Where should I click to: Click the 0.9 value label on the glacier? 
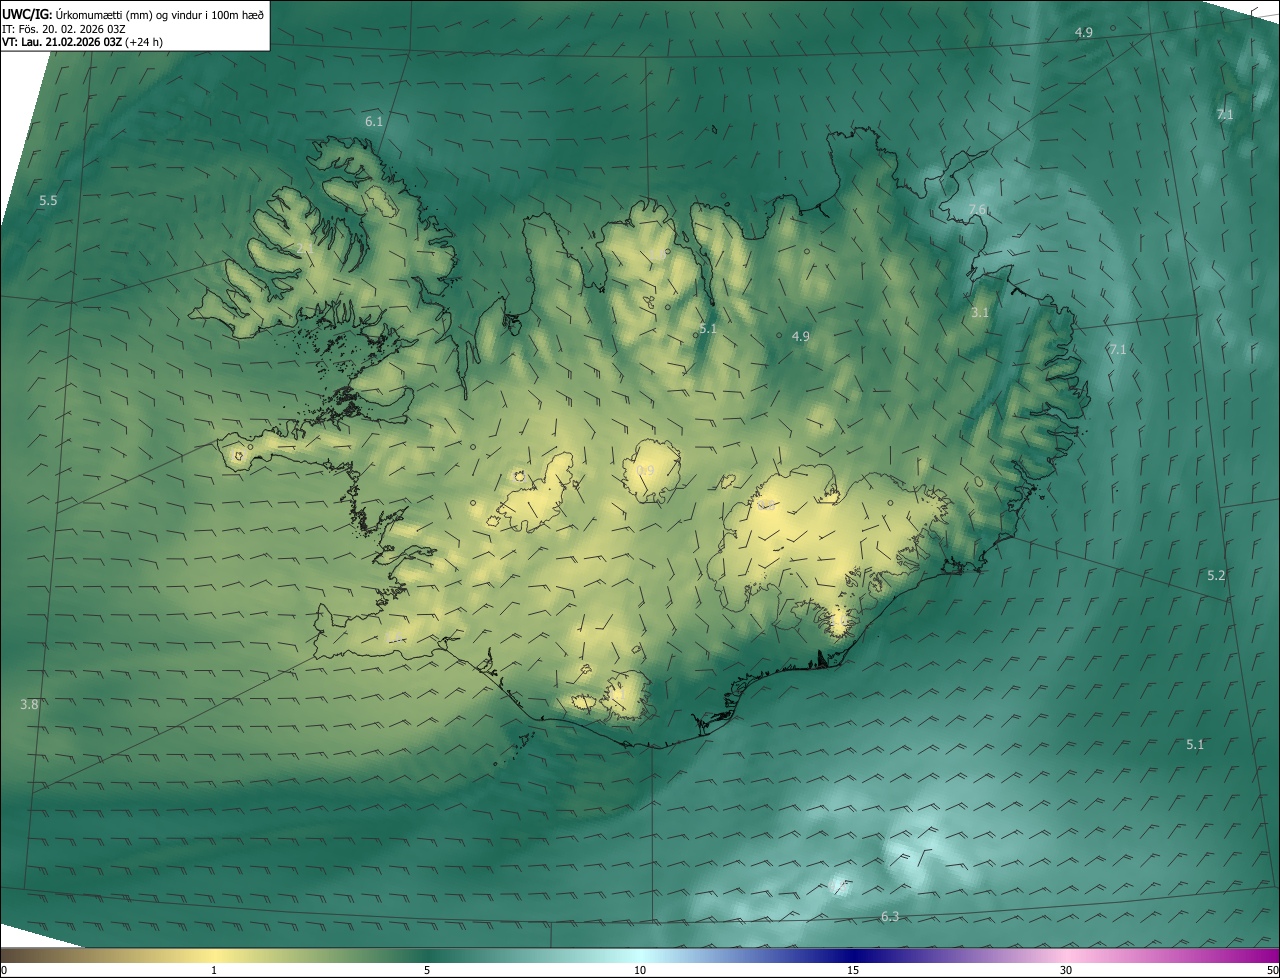[645, 471]
